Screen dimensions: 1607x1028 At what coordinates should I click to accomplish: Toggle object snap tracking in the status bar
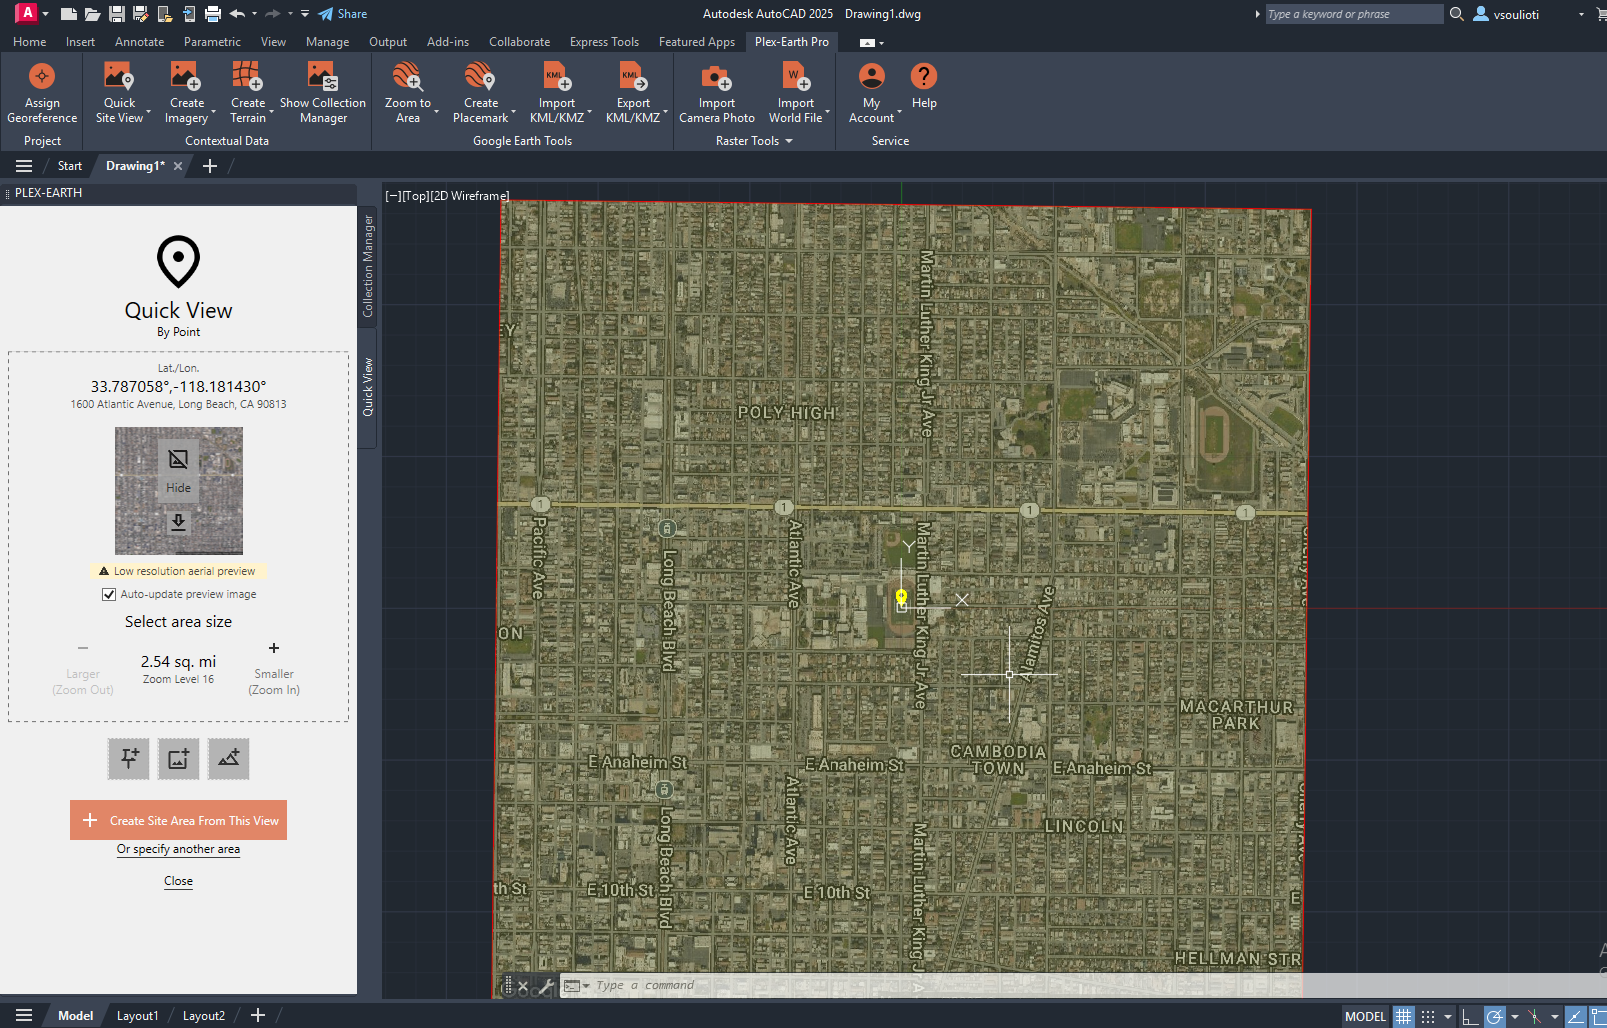coord(1576,1016)
